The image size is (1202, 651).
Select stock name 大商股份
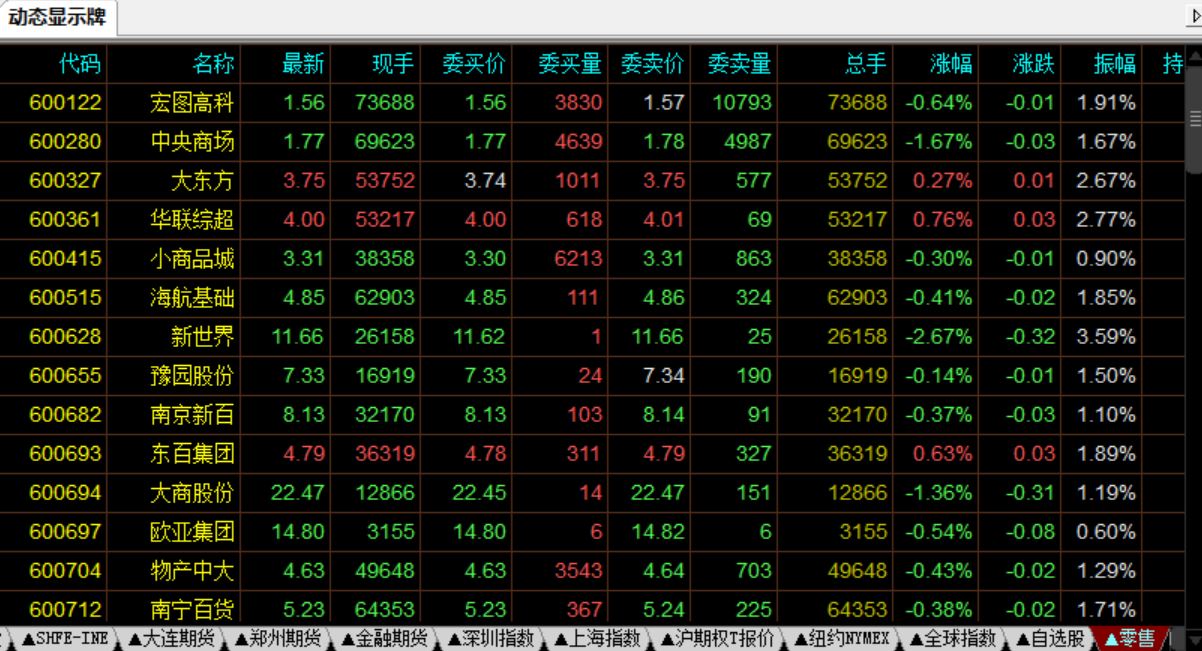pos(193,493)
